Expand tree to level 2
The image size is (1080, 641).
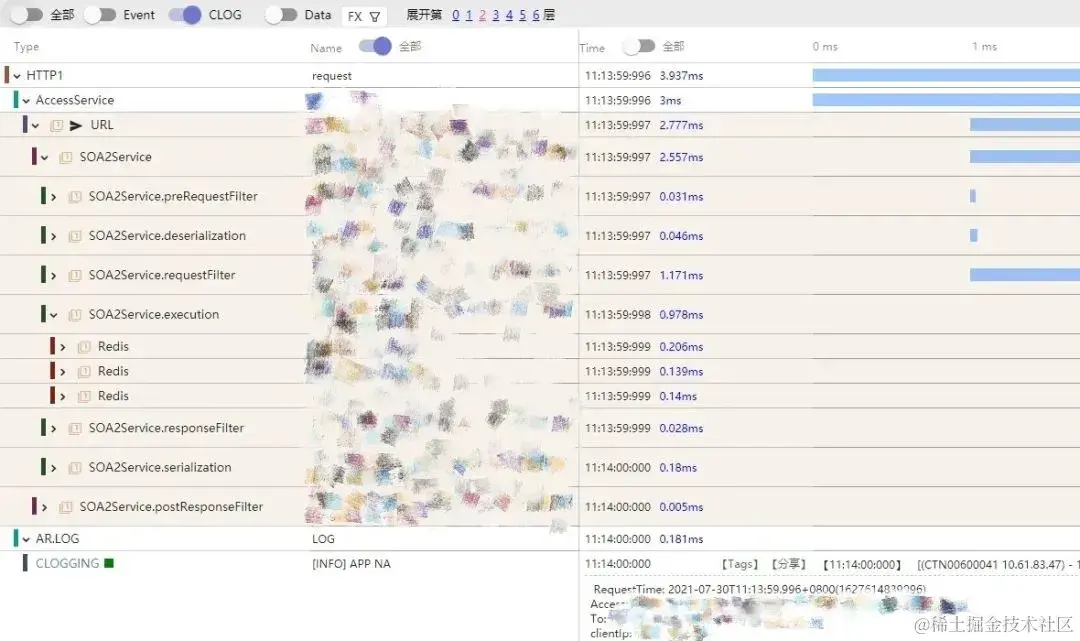click(482, 14)
